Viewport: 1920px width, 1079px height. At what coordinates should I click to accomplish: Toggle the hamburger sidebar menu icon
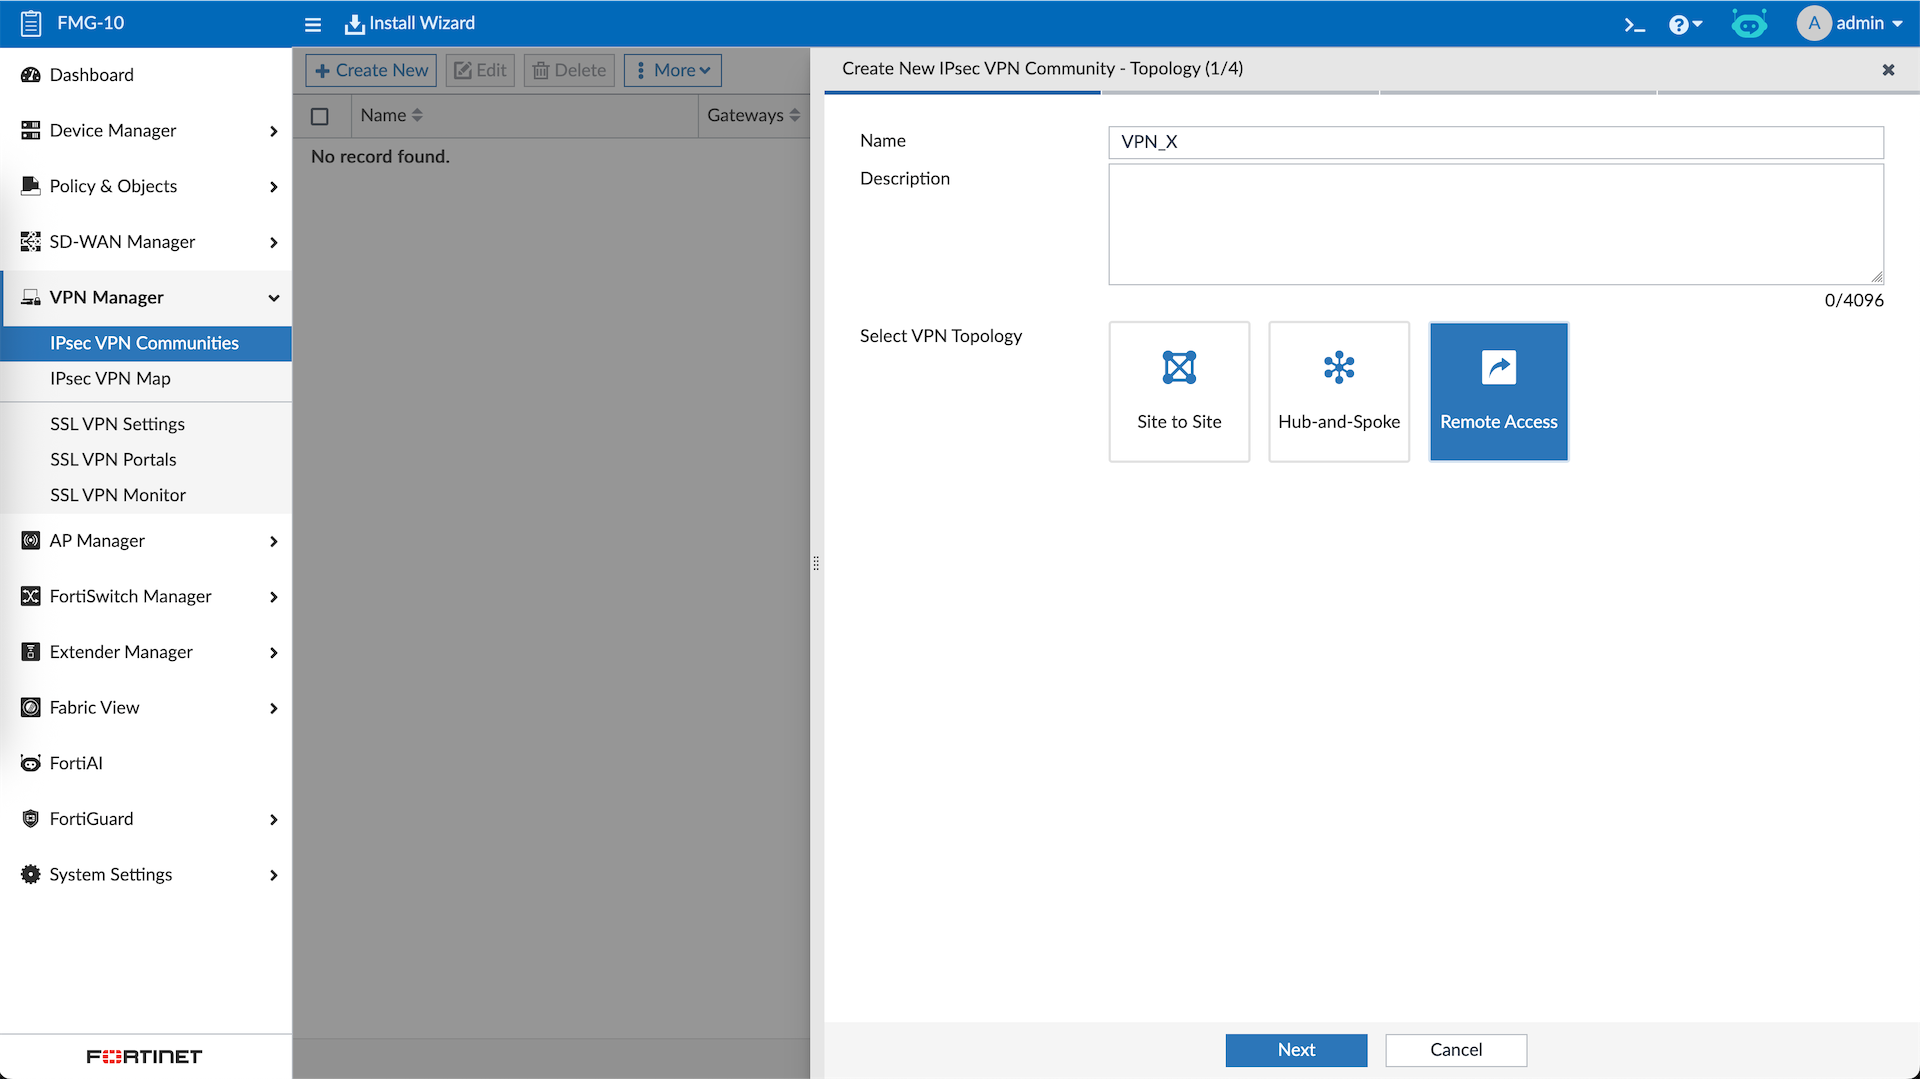313,24
